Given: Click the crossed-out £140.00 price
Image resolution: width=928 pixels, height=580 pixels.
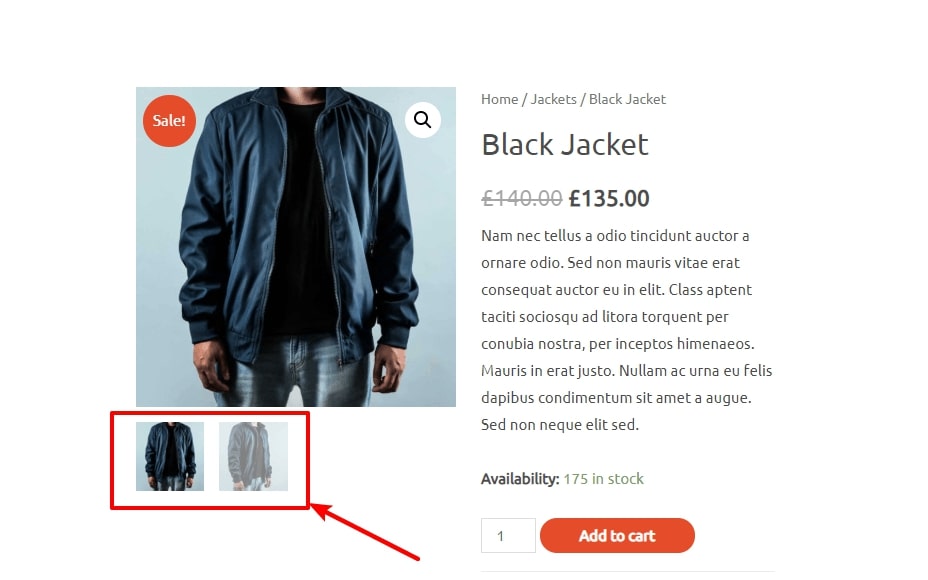Looking at the screenshot, I should pyautogui.click(x=522, y=198).
